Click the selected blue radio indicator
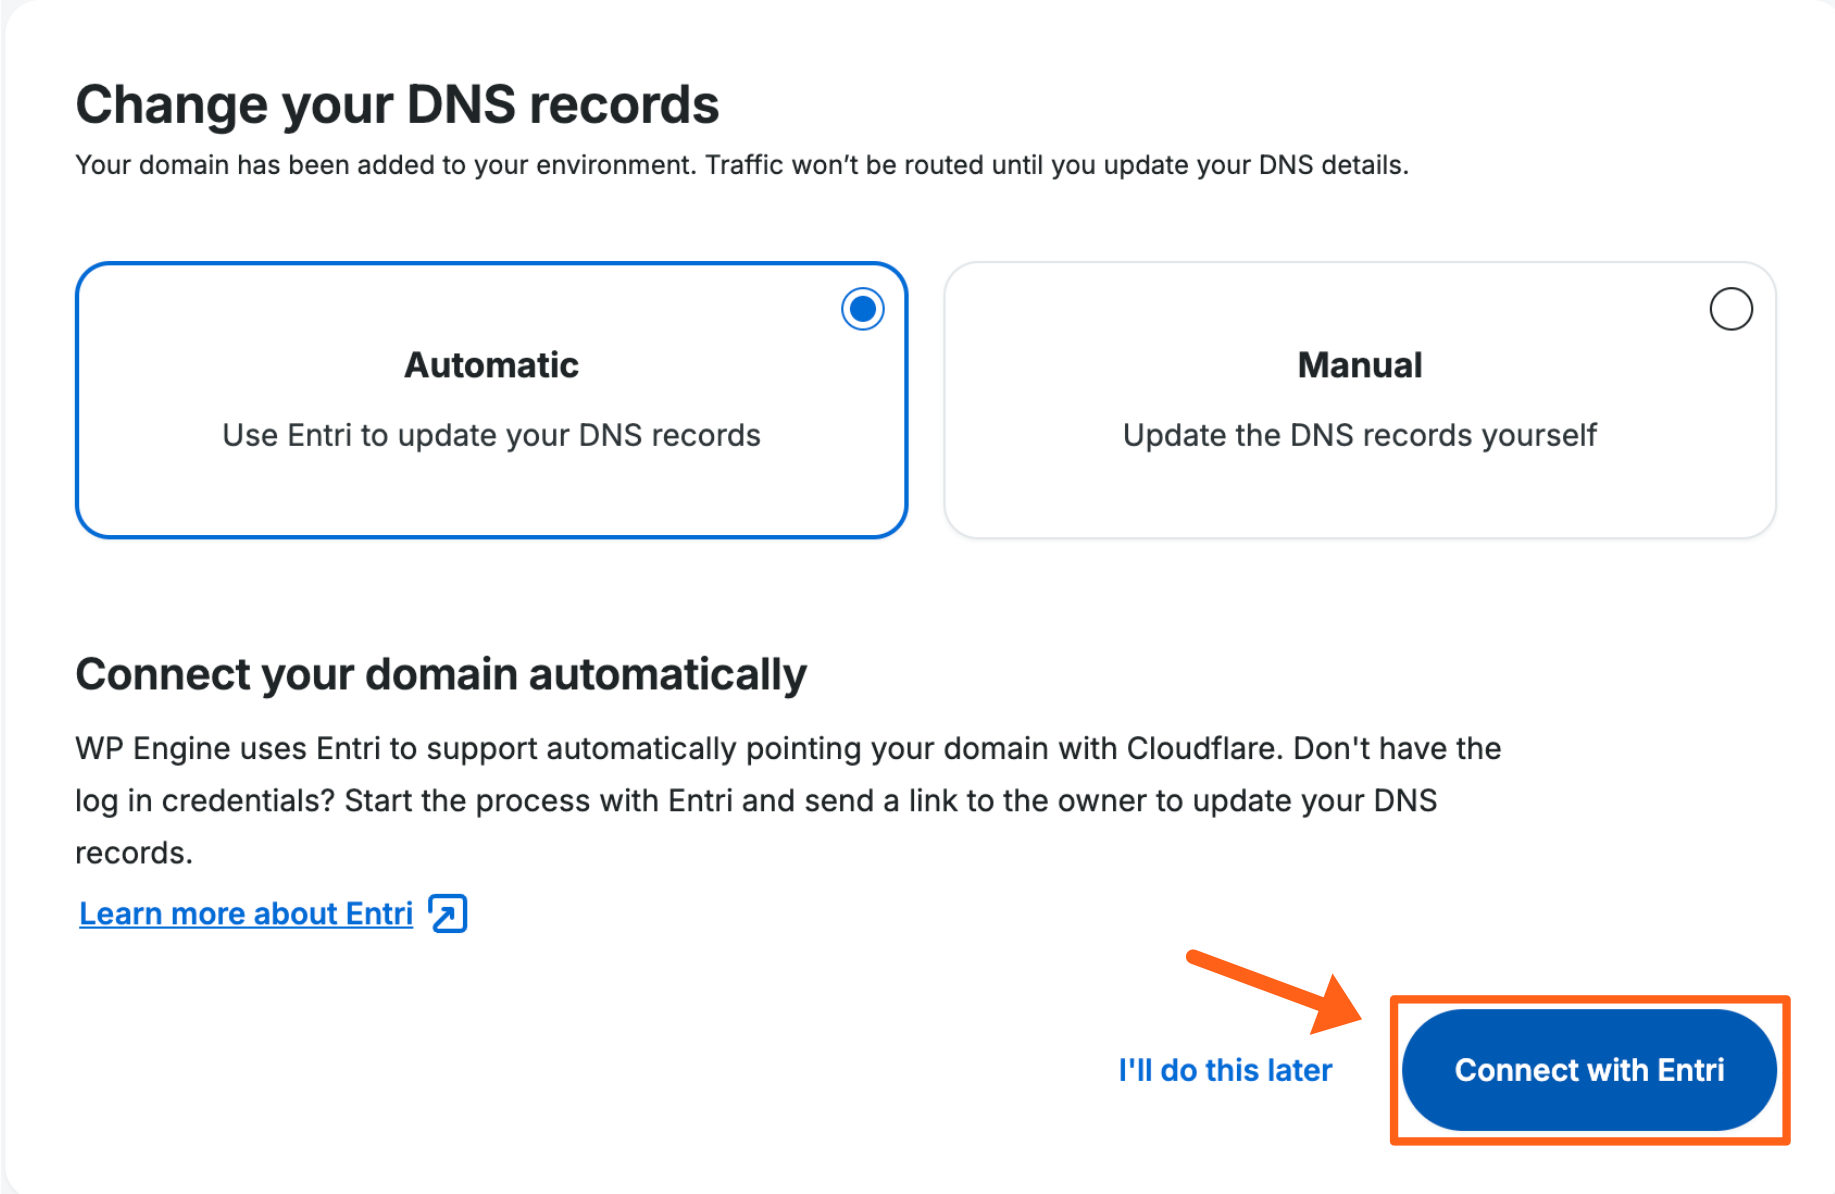1835x1194 pixels. tap(862, 309)
